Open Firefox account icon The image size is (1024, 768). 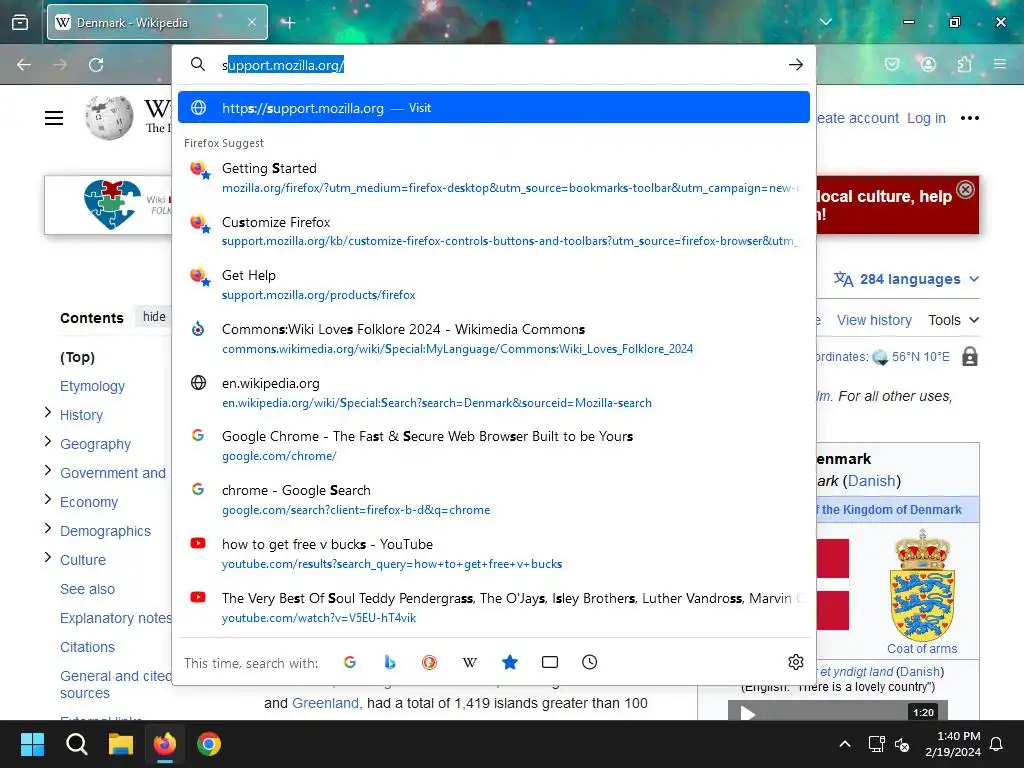[x=928, y=64]
